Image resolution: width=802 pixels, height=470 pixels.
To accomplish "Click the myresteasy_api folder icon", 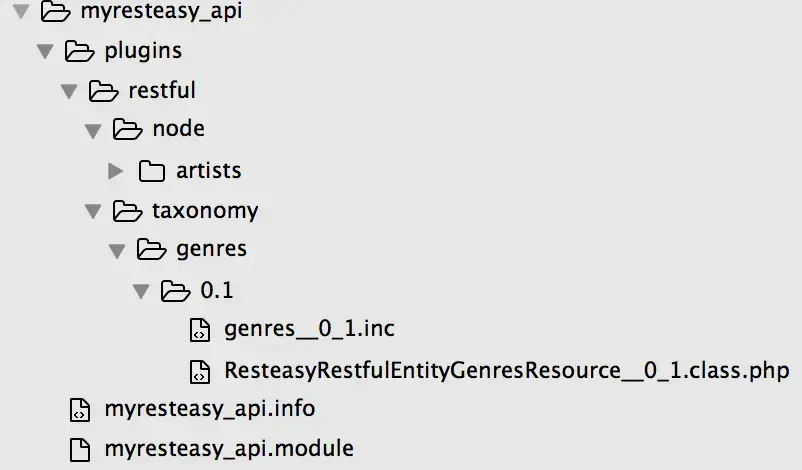I will coord(54,13).
